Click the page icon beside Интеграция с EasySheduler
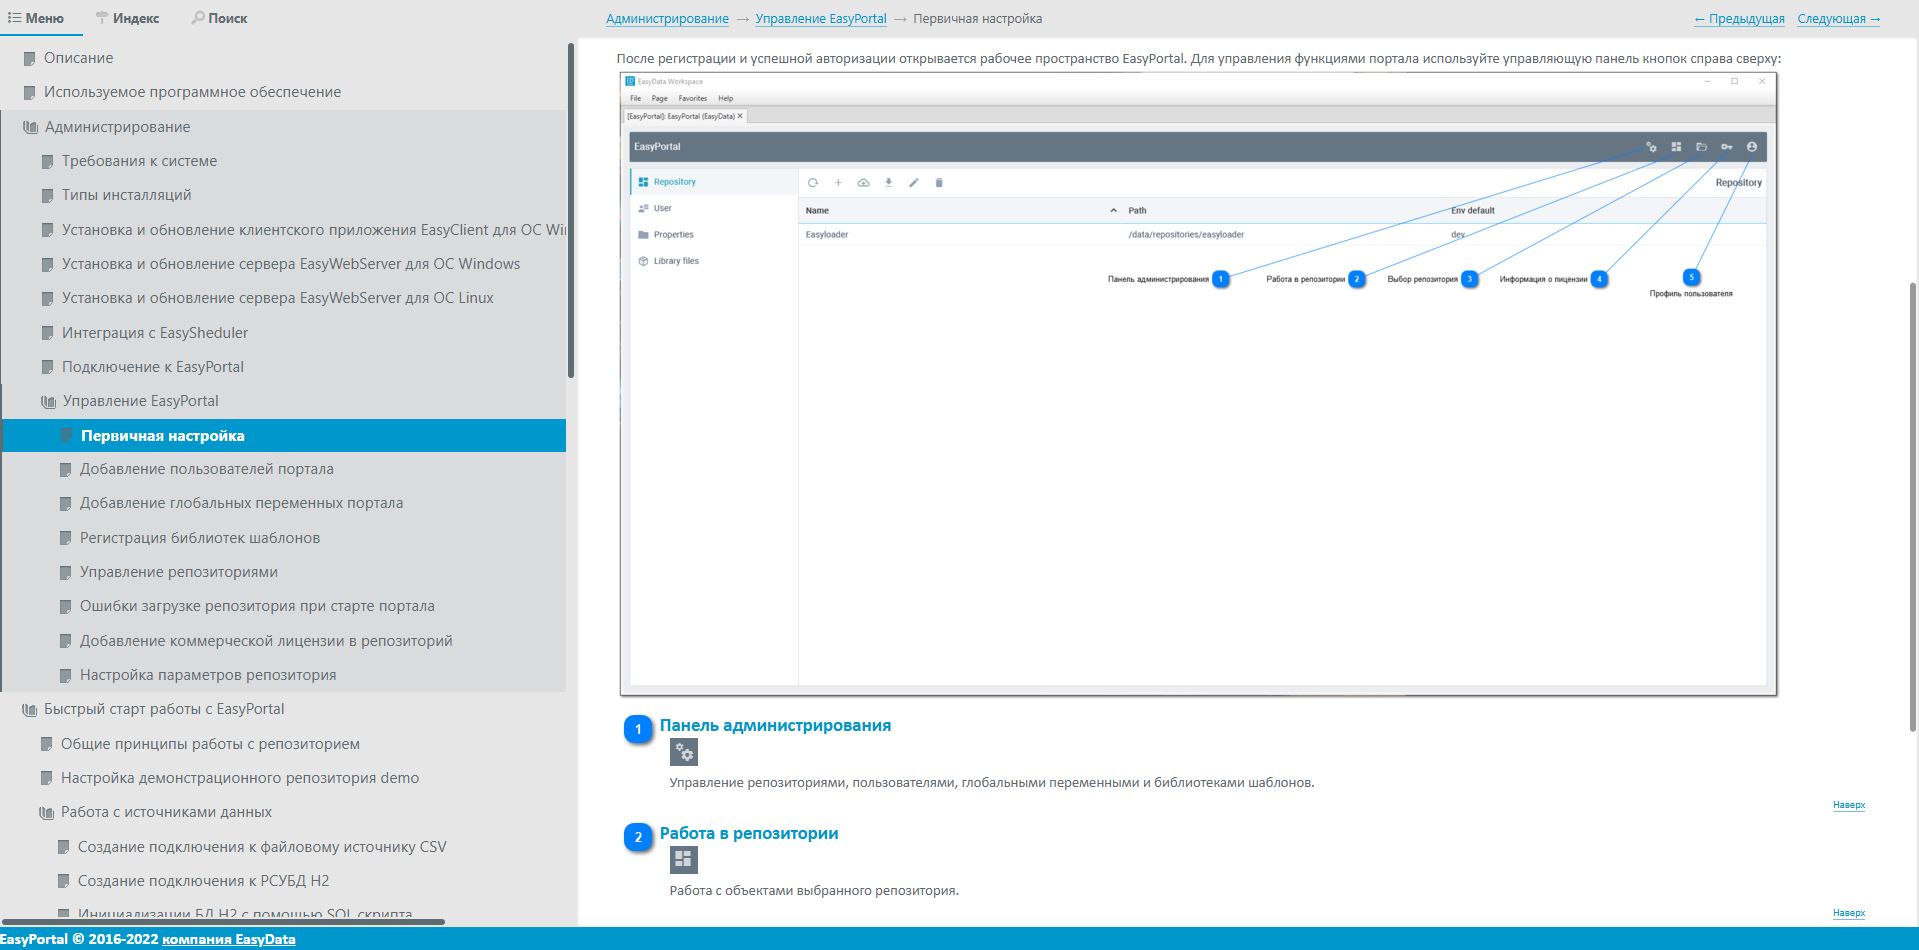Image resolution: width=1919 pixels, height=950 pixels. click(47, 333)
